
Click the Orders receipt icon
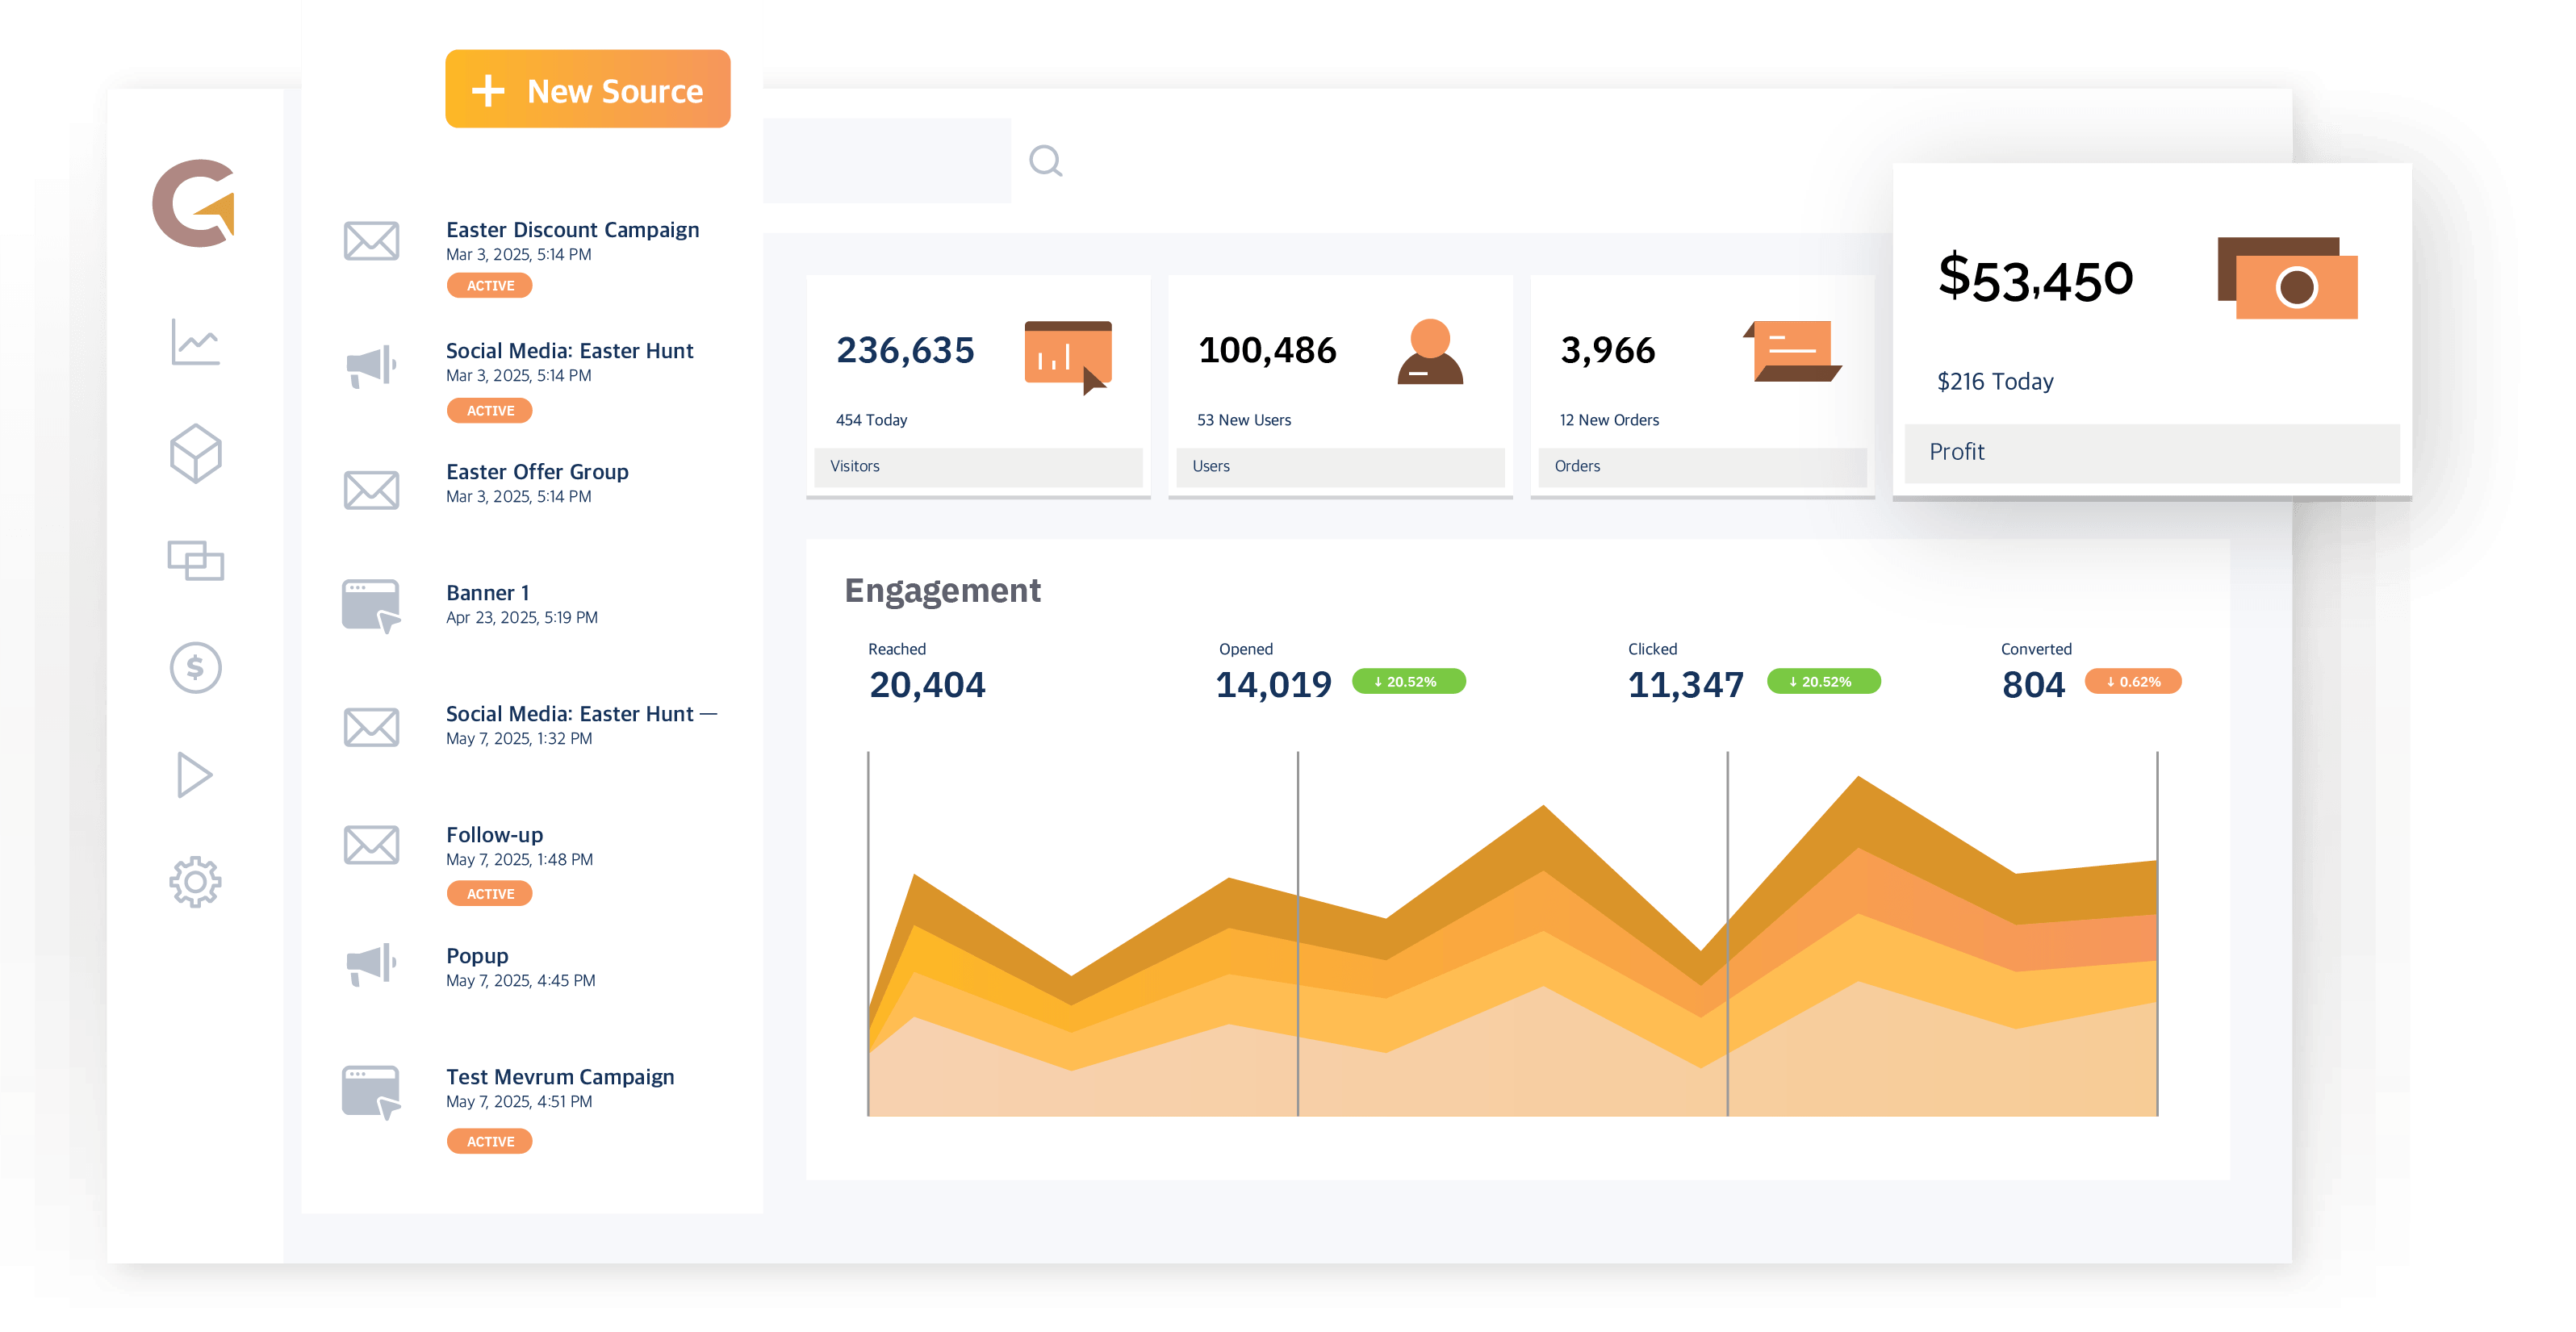point(1793,351)
